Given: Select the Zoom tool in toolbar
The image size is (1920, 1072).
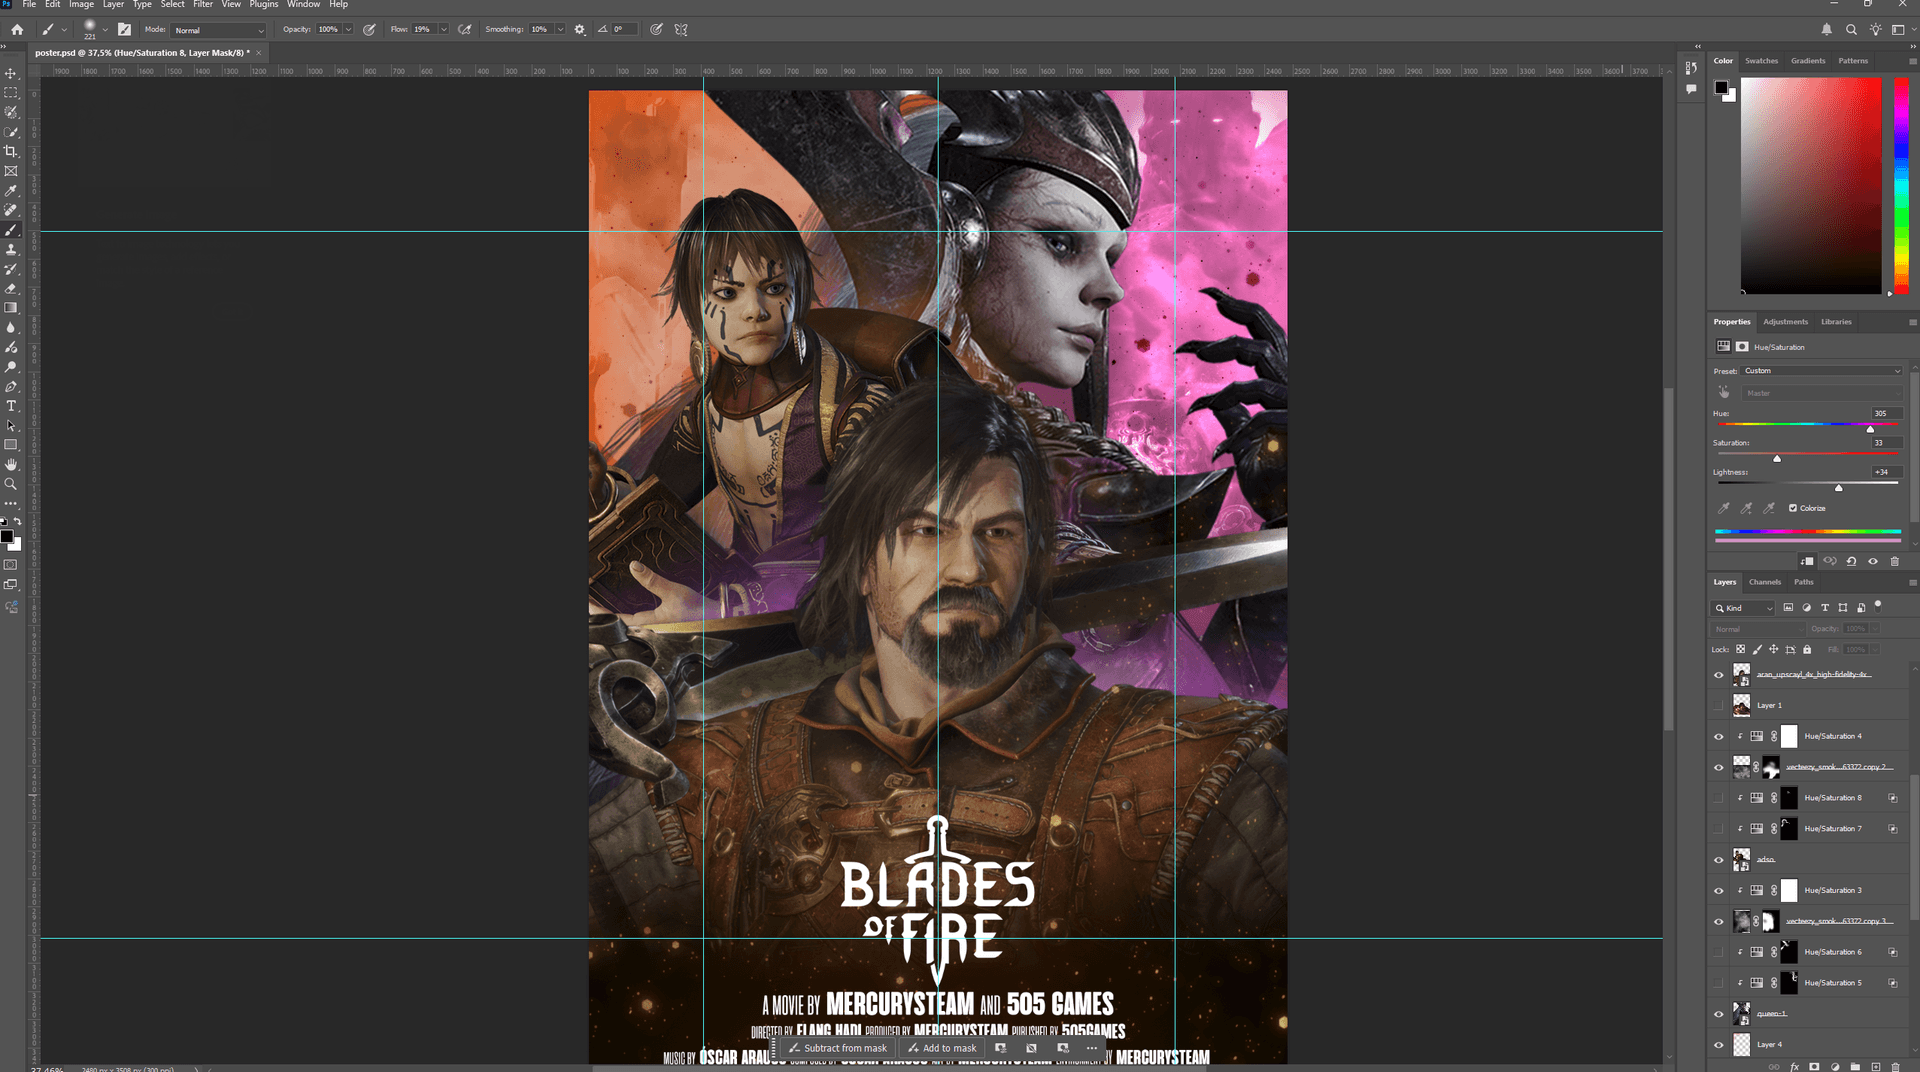Looking at the screenshot, I should (11, 484).
